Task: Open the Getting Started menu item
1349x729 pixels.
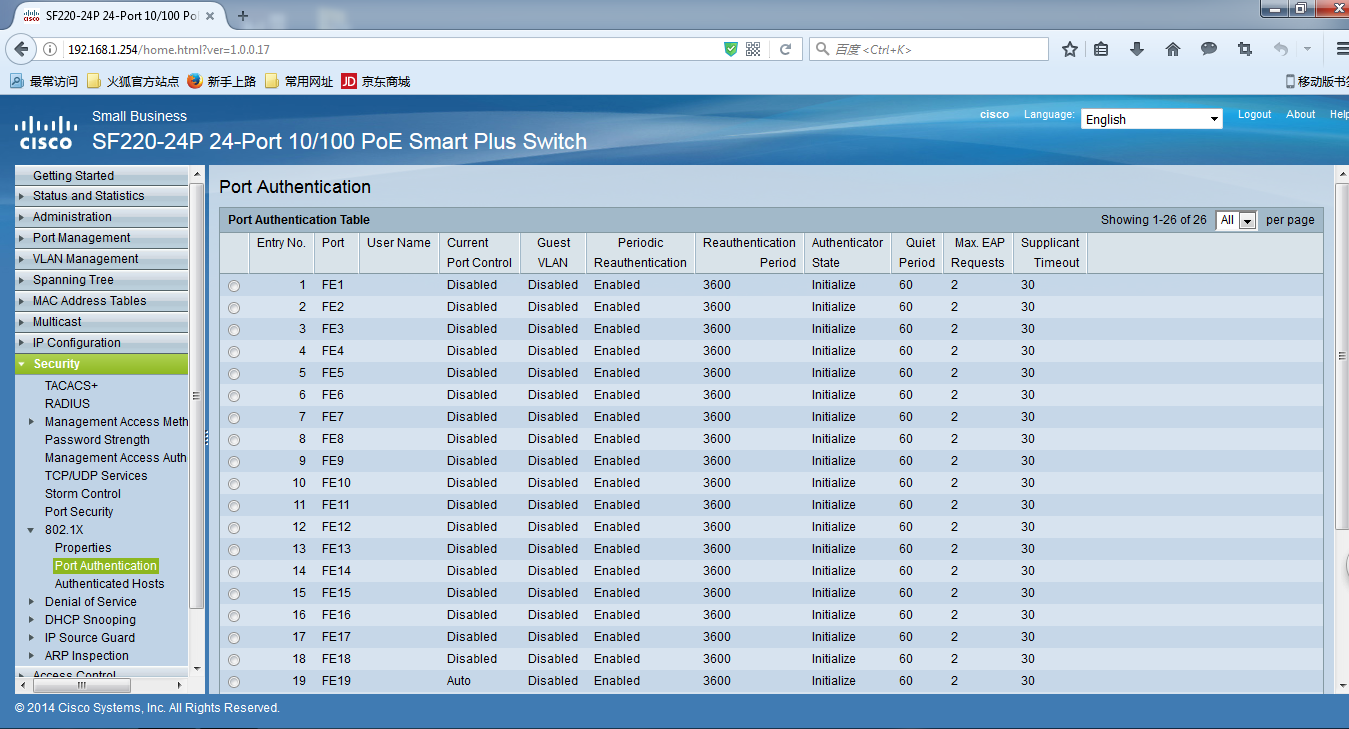Action: coord(101,175)
